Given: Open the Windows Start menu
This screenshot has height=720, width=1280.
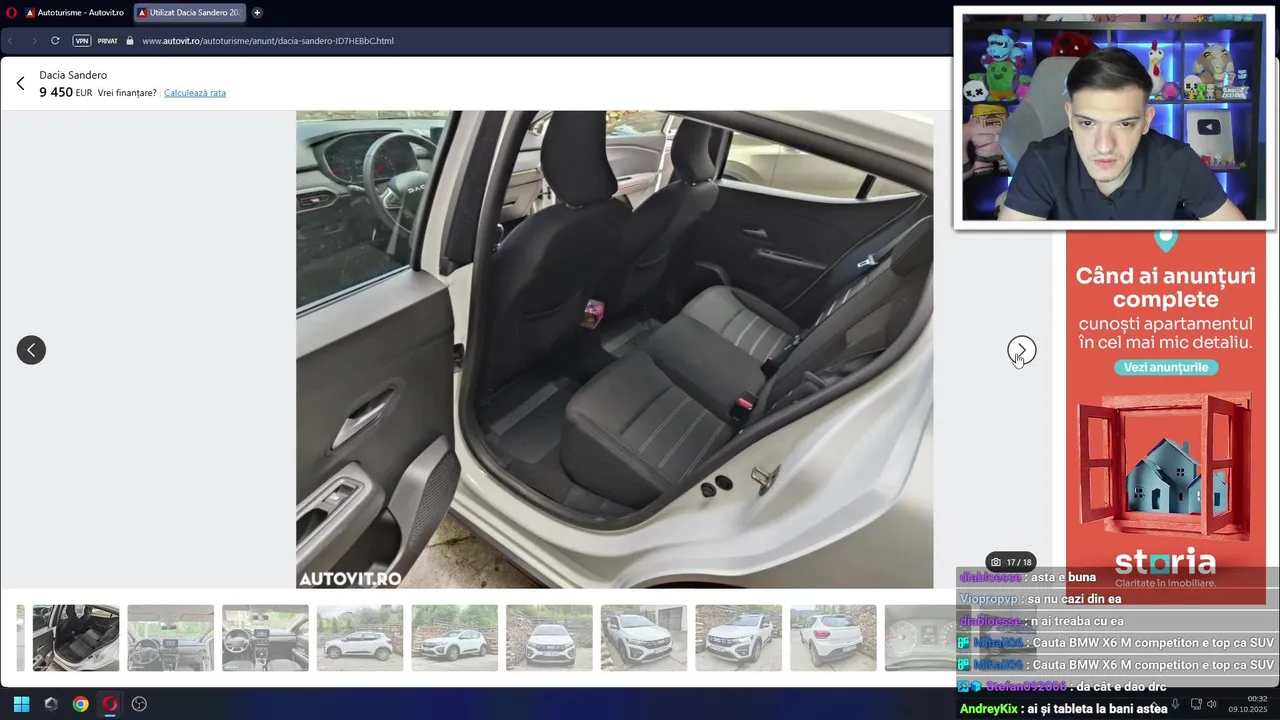Looking at the screenshot, I should coord(21,704).
